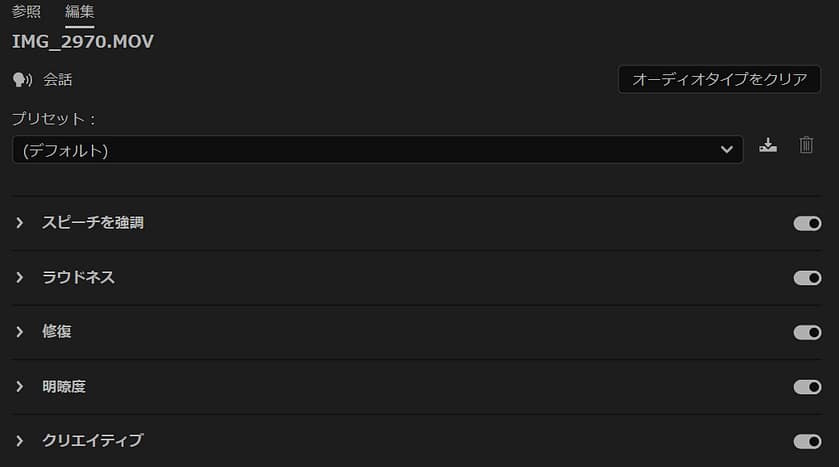The image size is (839, 467).
Task: Open the プリセット (デフォルト) dropdown
Action: (377, 150)
